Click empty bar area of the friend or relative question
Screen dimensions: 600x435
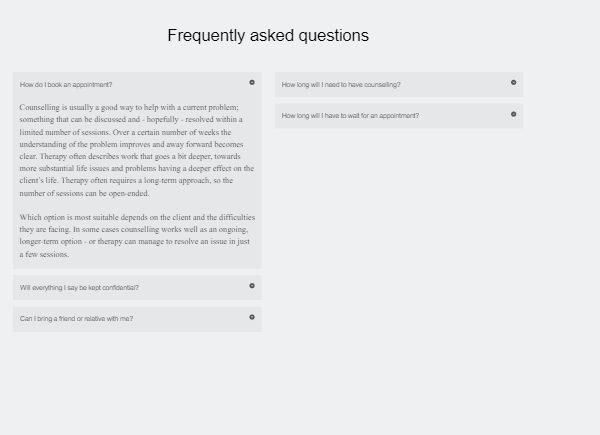[191, 319]
